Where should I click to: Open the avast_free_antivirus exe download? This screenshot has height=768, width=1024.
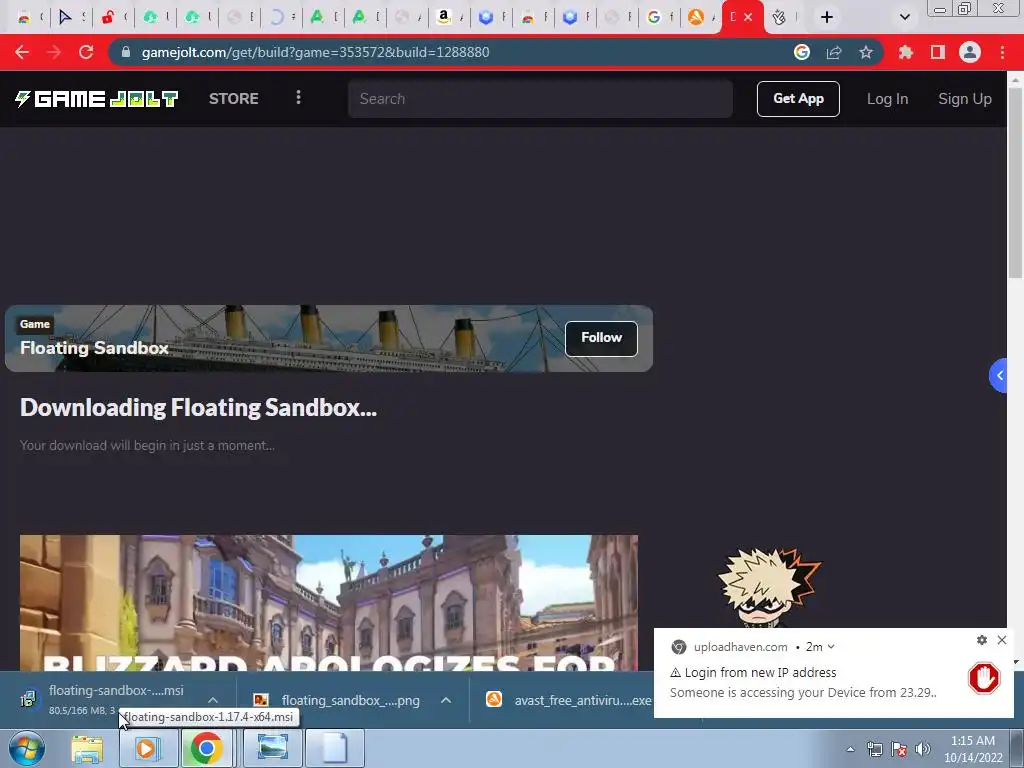coord(569,700)
